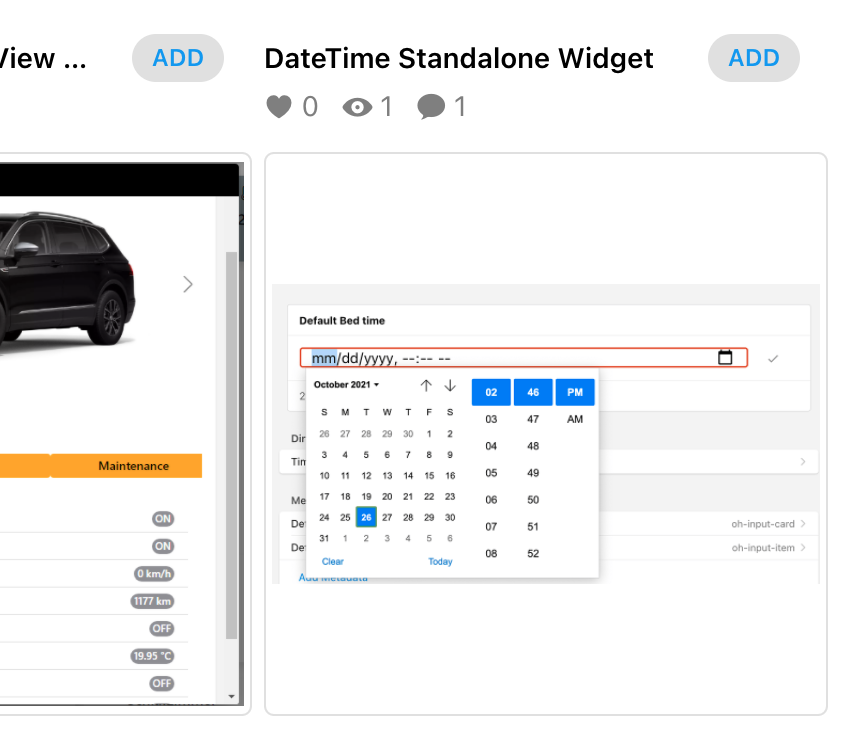This screenshot has width=860, height=750.
Task: Click the Clear link in calendar
Action: point(333,562)
